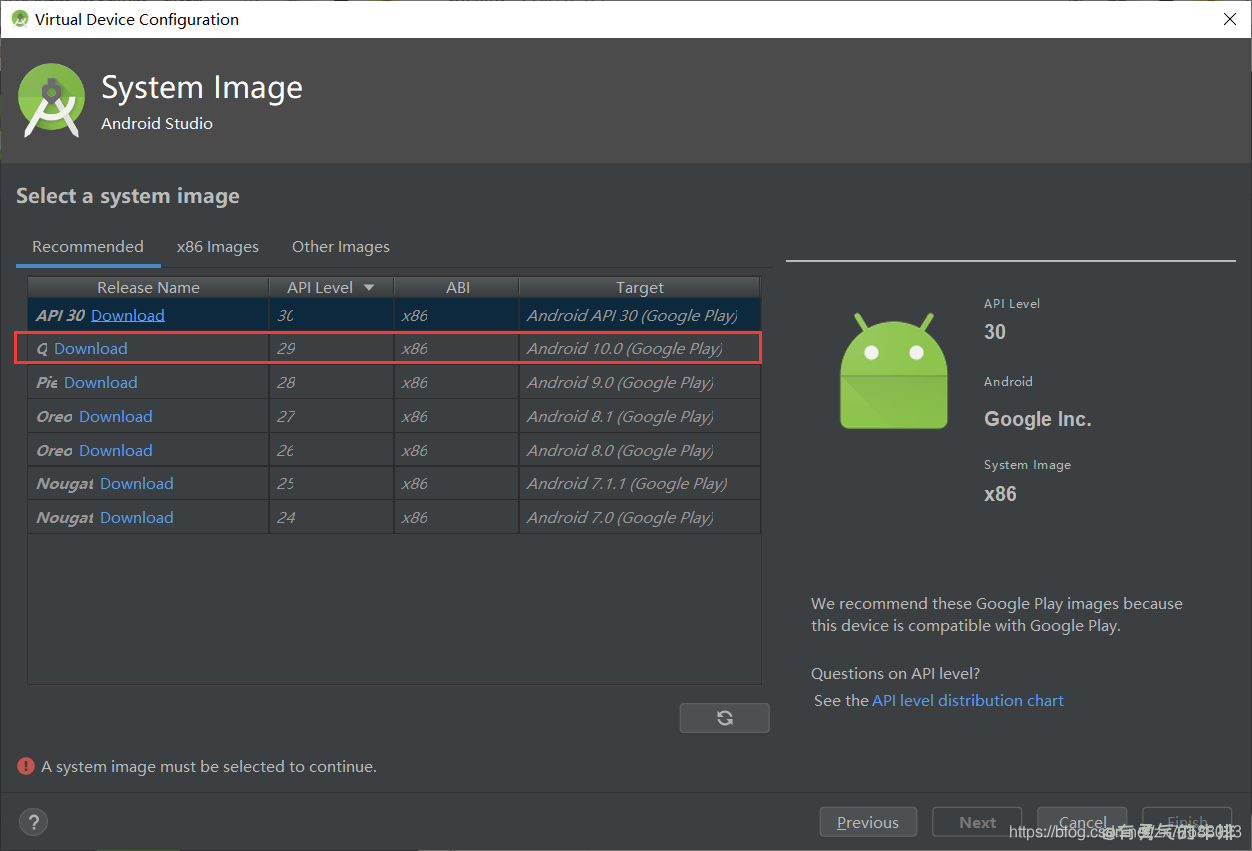This screenshot has width=1252, height=851.
Task: Download the Q system image
Action: click(x=91, y=349)
